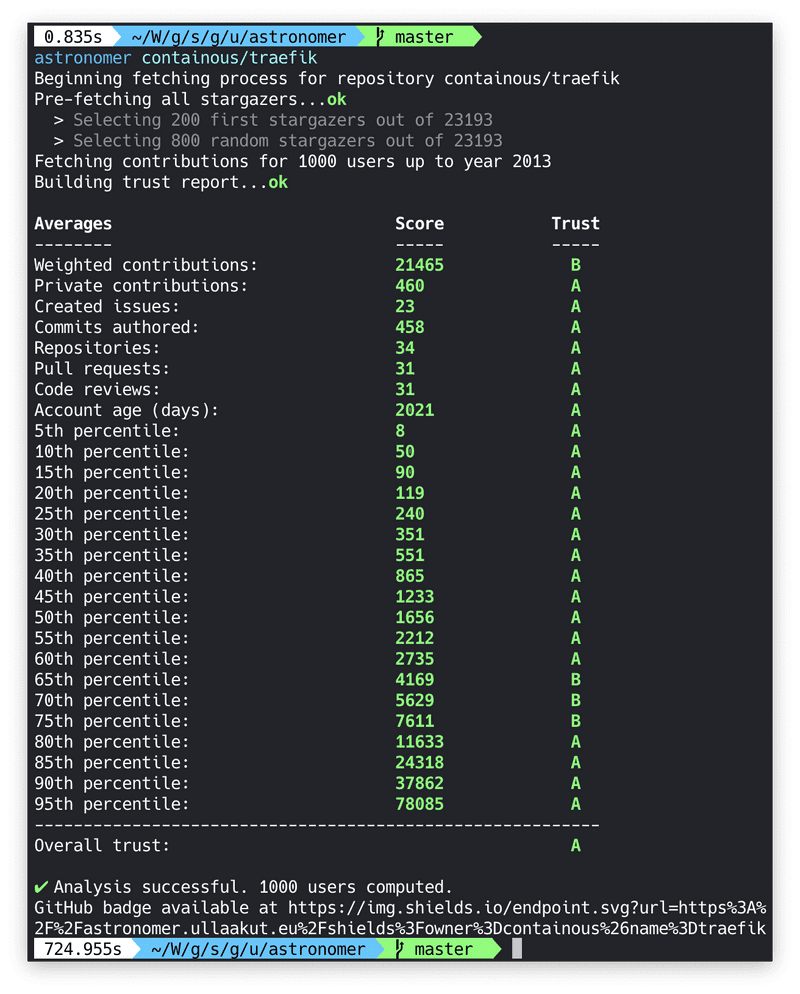Click the git branch icon in the top prompt
This screenshot has width=800, height=994.
coord(379,37)
